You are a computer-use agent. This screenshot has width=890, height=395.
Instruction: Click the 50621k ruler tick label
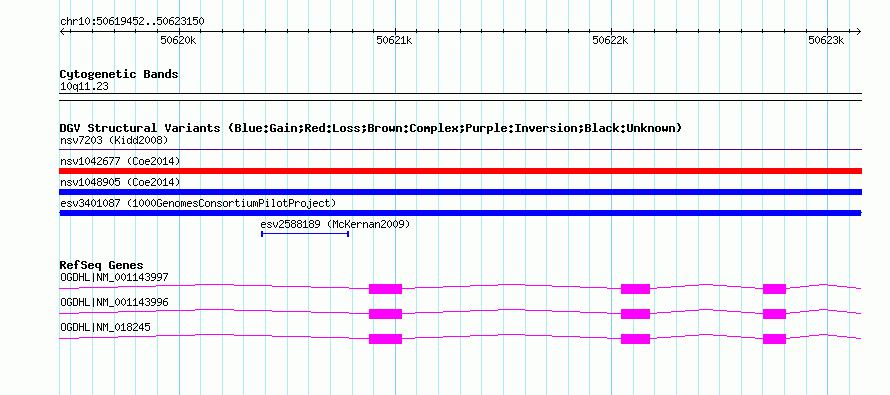click(394, 40)
